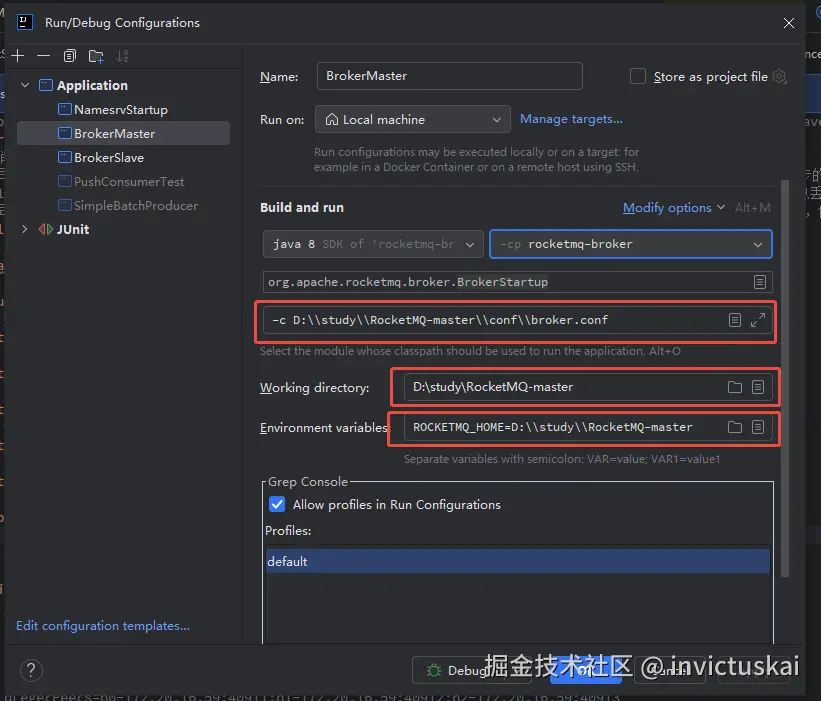Image resolution: width=821 pixels, height=701 pixels.
Task: Expand program arguments field editor
Action: (x=758, y=320)
